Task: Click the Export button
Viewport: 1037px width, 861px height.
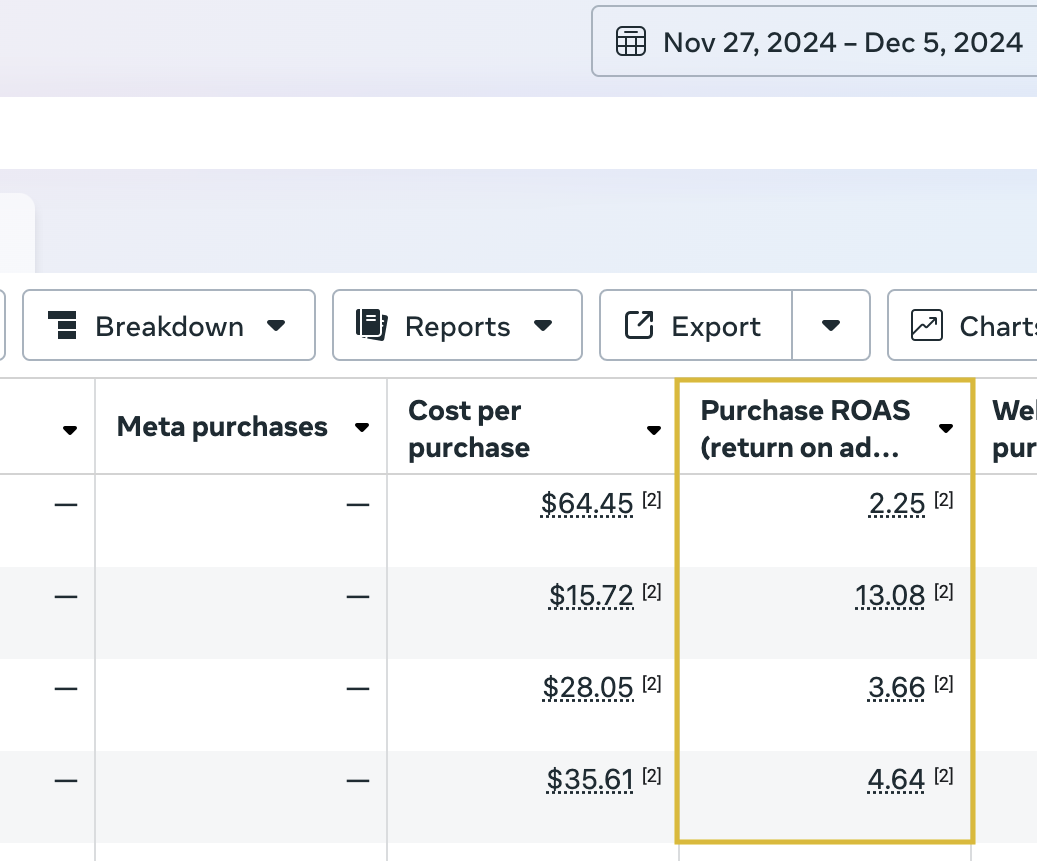Action: [696, 326]
